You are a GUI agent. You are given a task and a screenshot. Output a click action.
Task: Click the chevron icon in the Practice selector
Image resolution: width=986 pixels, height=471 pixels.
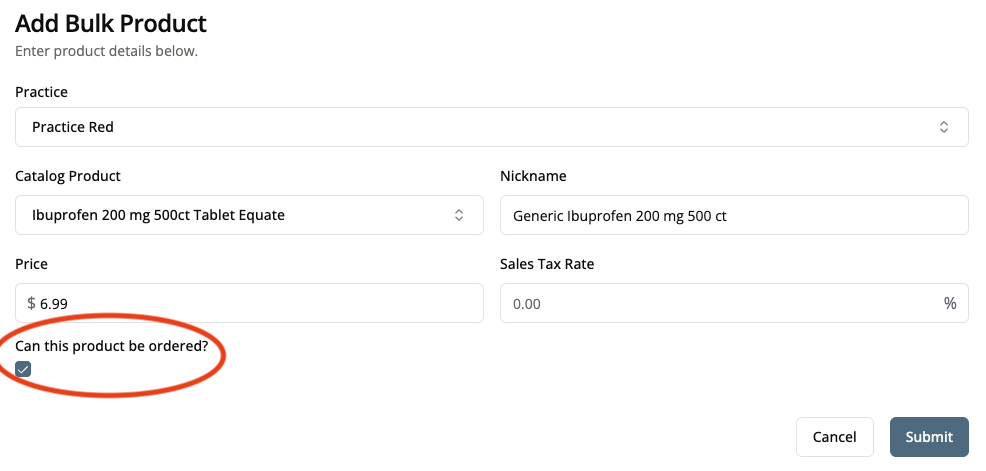pos(943,127)
